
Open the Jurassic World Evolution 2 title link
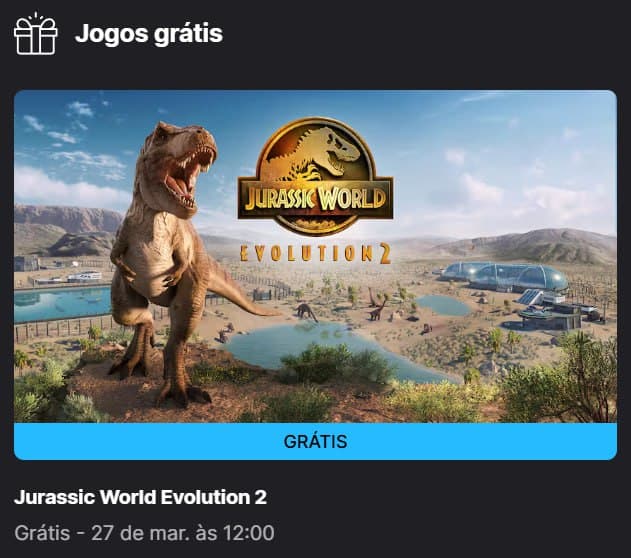140,497
